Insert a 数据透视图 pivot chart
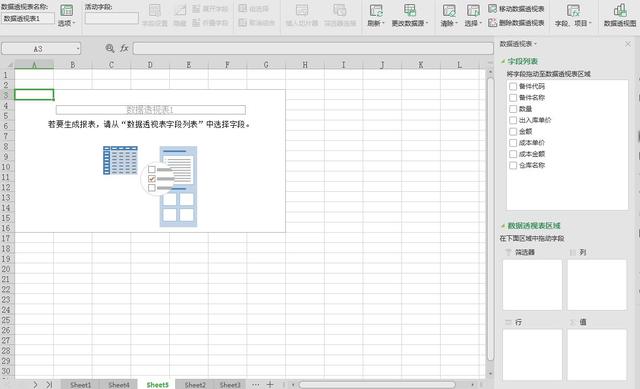Viewport: 640px width, 389px height. point(620,15)
